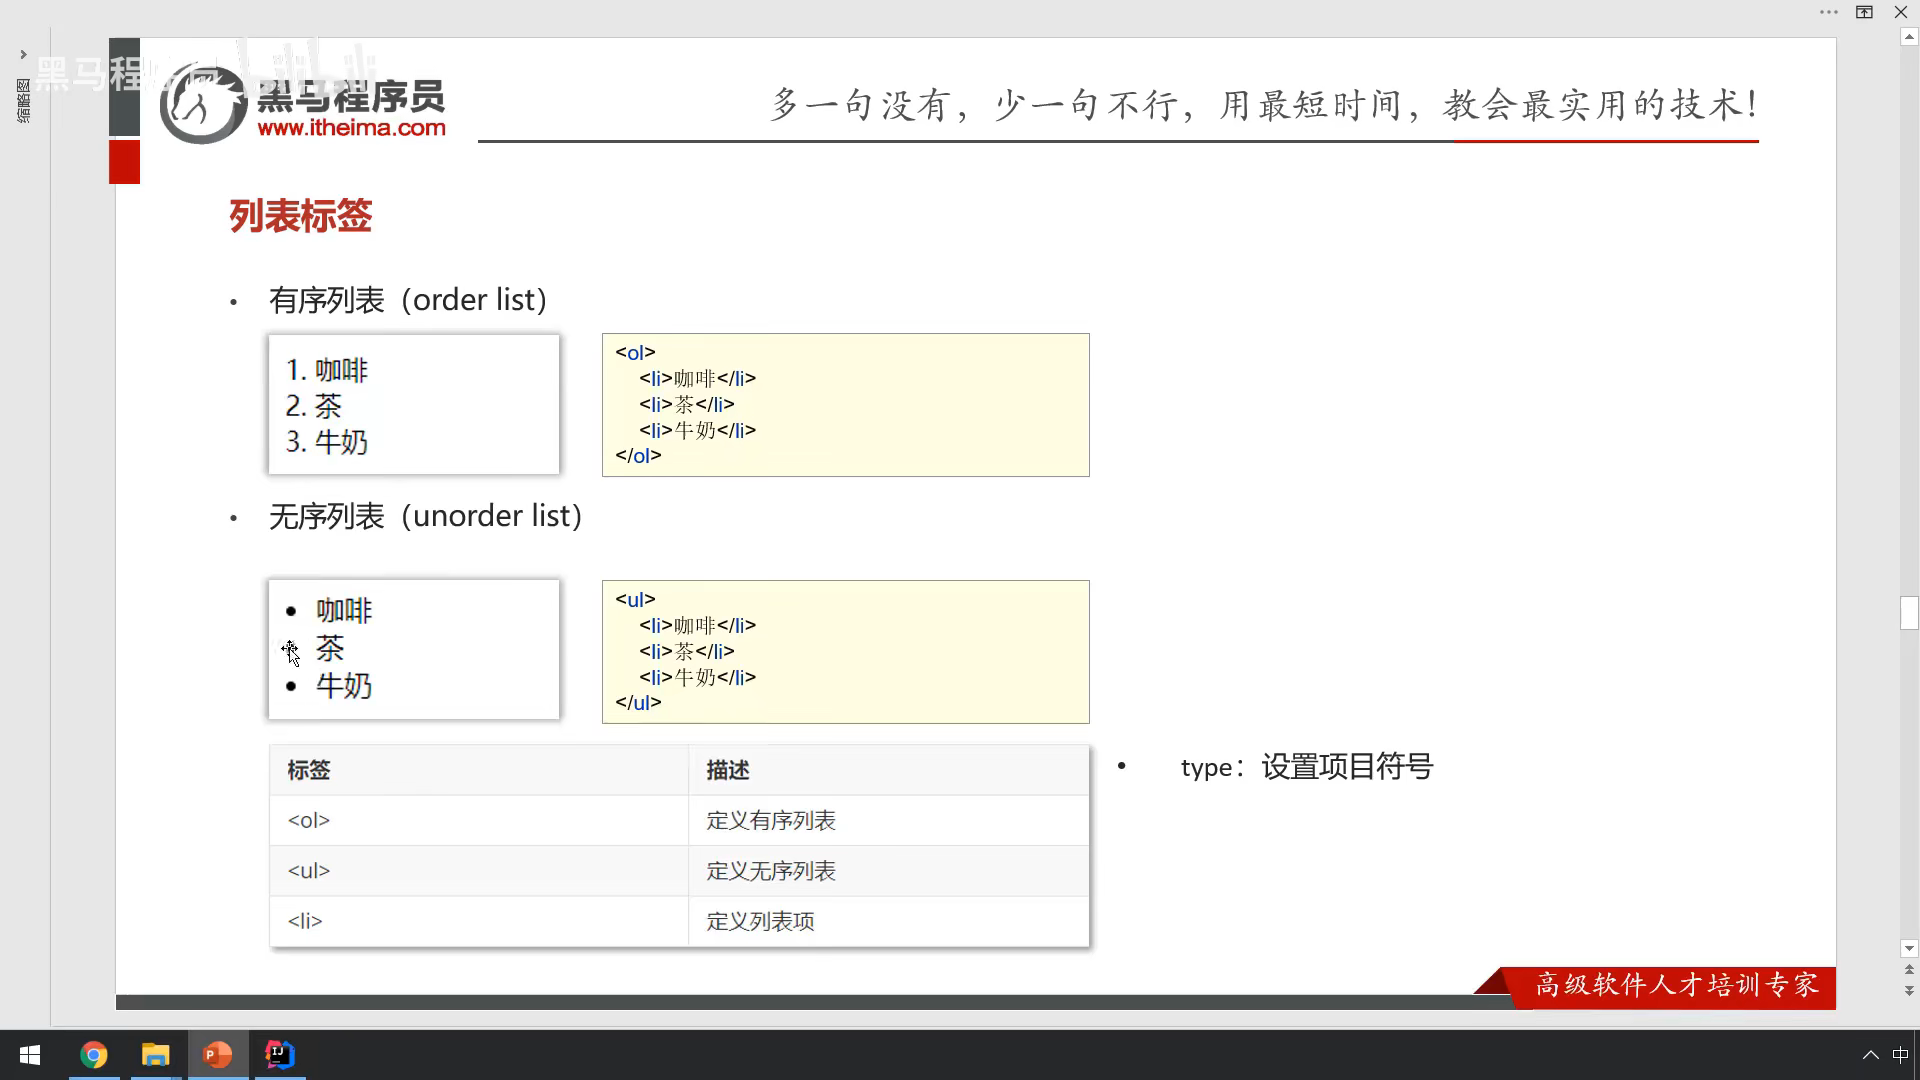
Task: Click the www.itheima.com link in the logo
Action: click(351, 128)
